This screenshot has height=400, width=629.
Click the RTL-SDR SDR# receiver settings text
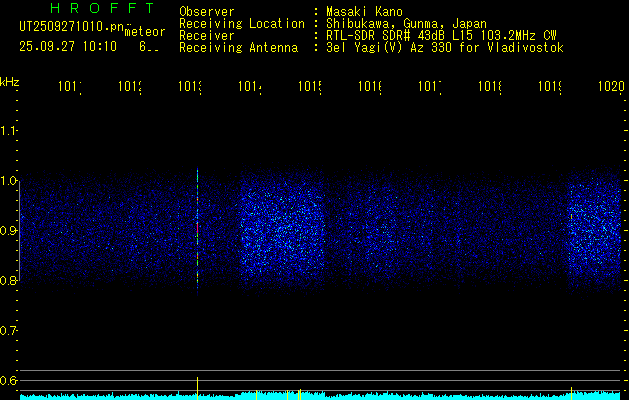point(441,36)
